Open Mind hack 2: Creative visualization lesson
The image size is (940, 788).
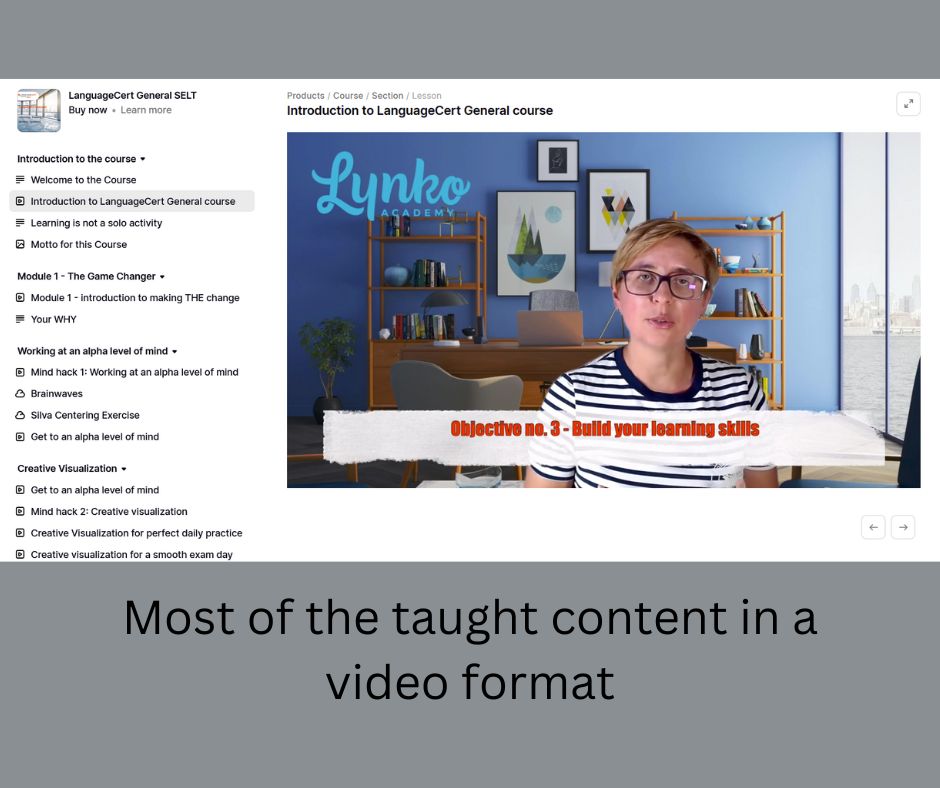tap(109, 512)
